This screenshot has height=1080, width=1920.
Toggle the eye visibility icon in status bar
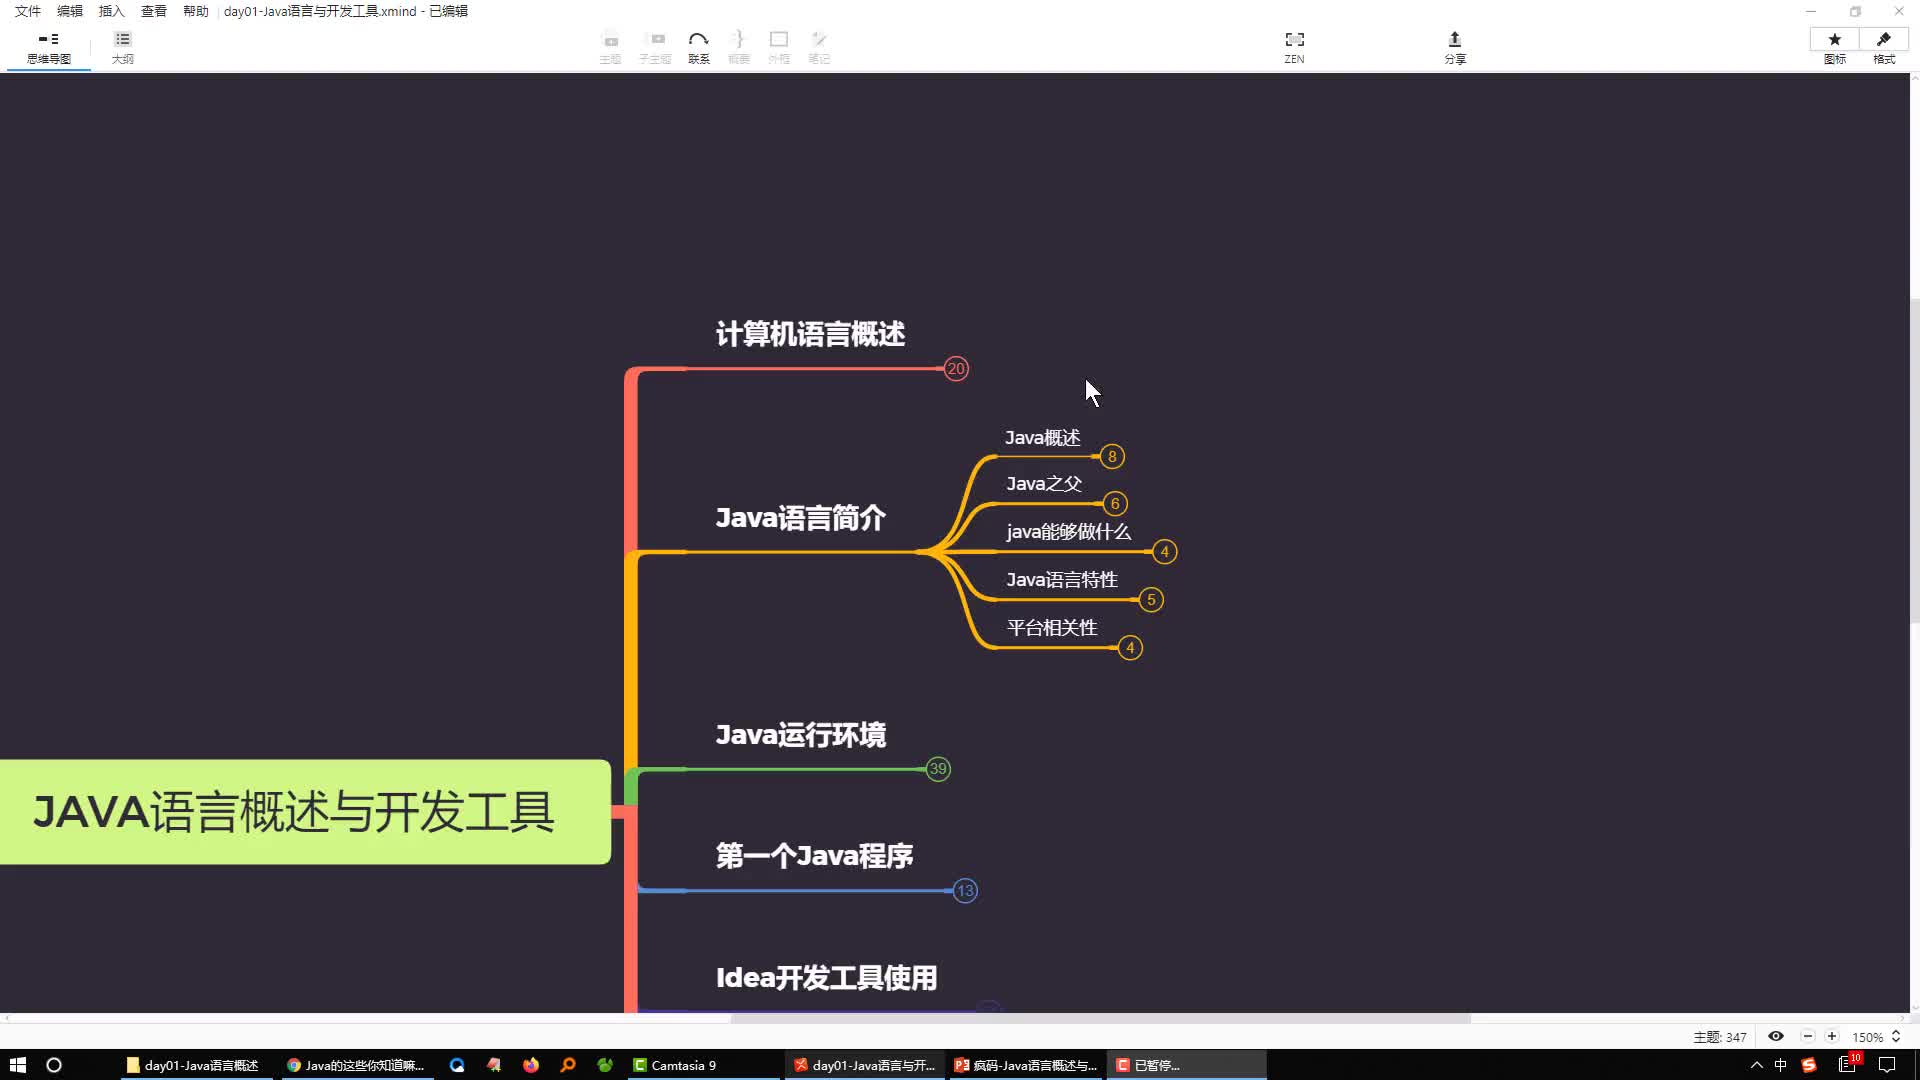1776,1037
